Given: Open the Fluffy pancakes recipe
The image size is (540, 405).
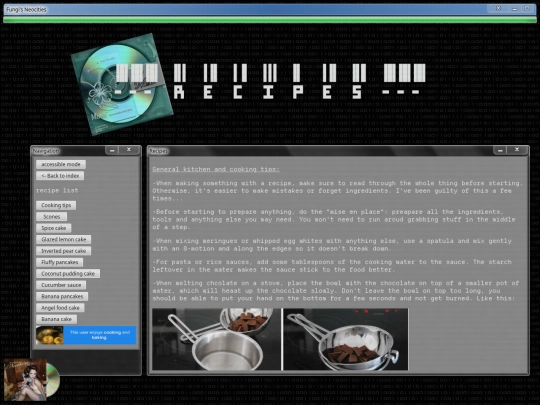Looking at the screenshot, I should click(60, 262).
